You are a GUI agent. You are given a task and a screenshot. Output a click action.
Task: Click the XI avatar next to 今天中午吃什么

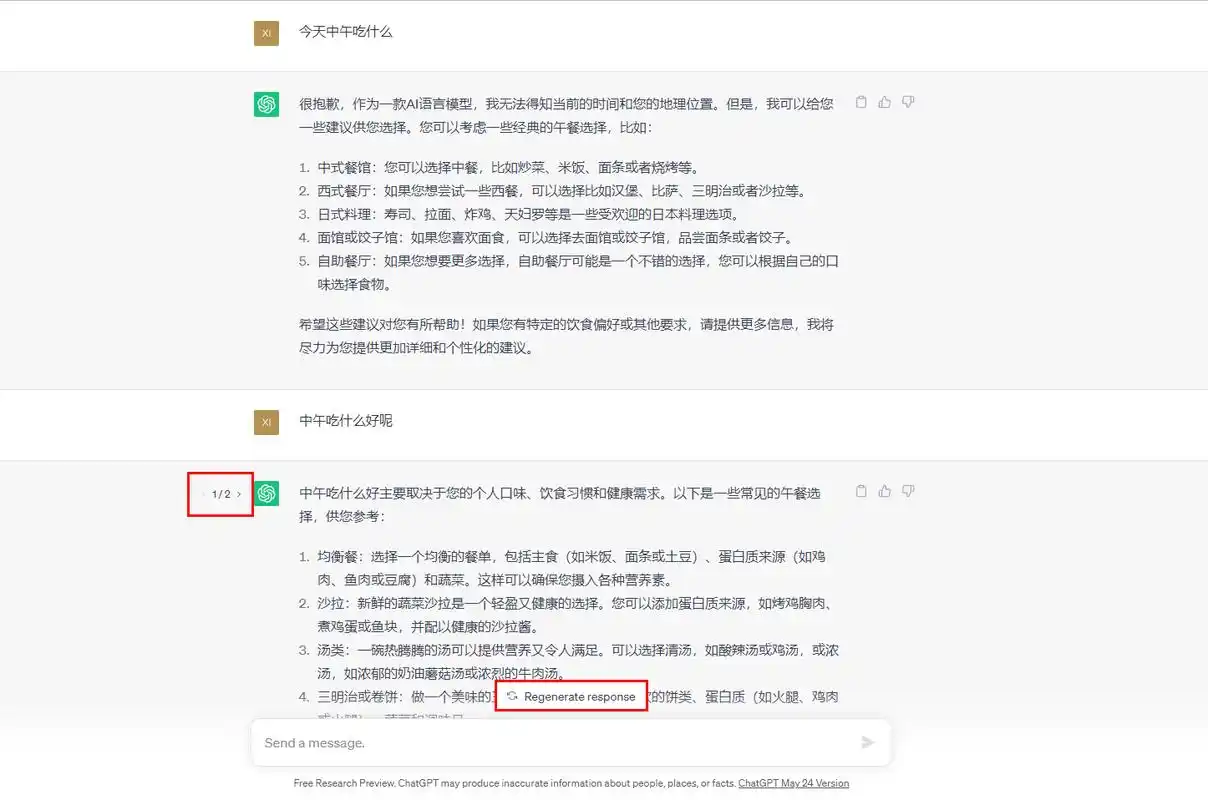point(266,32)
